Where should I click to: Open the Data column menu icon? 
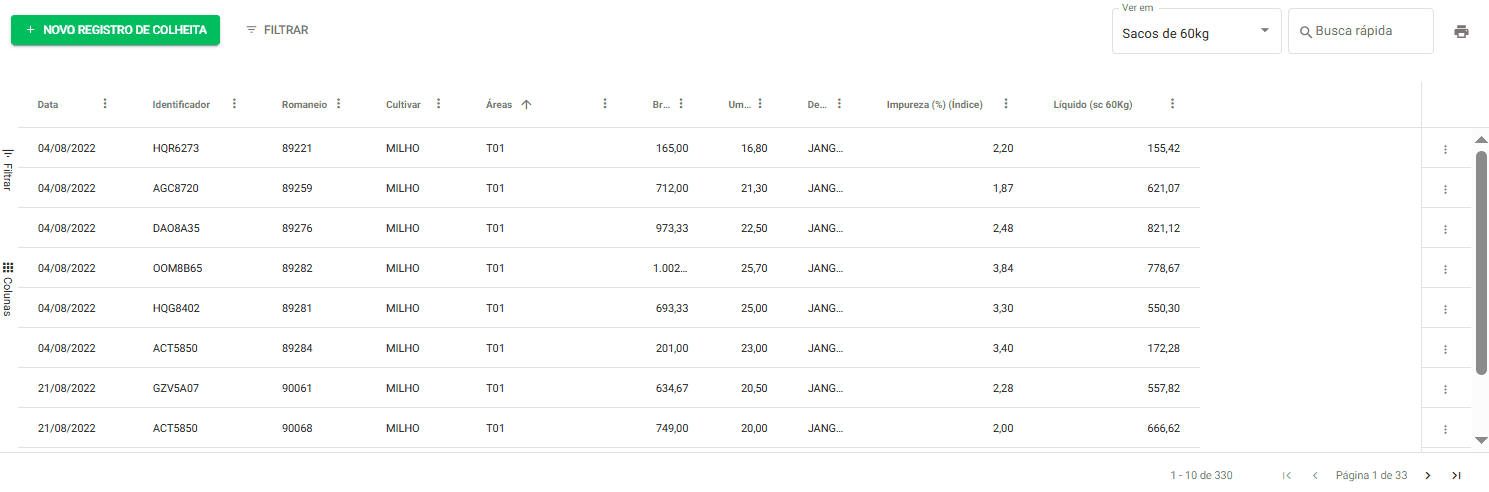(x=105, y=104)
